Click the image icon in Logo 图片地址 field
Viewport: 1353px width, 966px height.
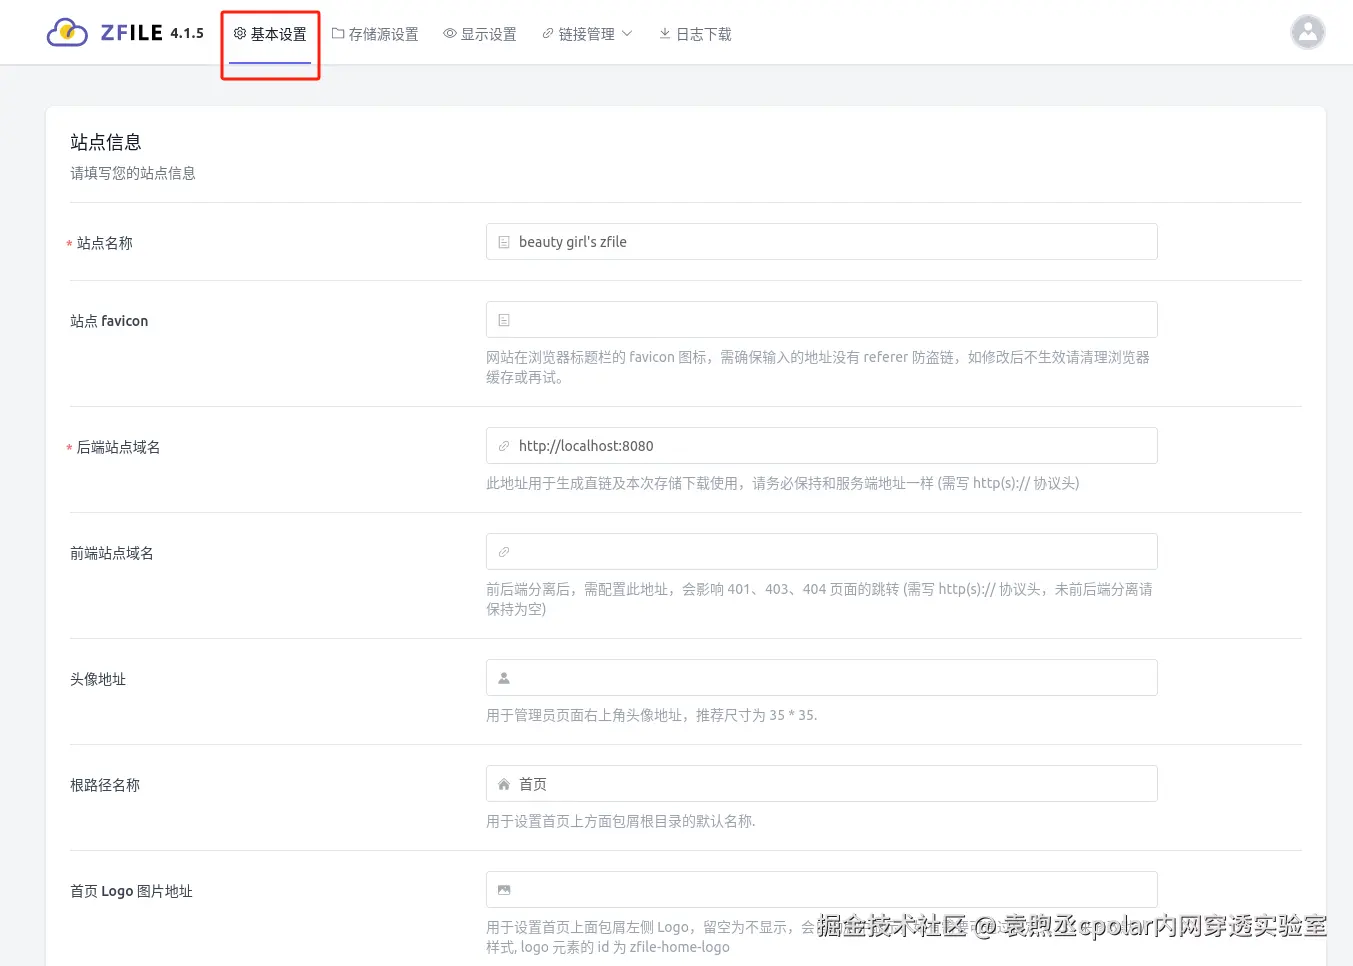pos(504,890)
